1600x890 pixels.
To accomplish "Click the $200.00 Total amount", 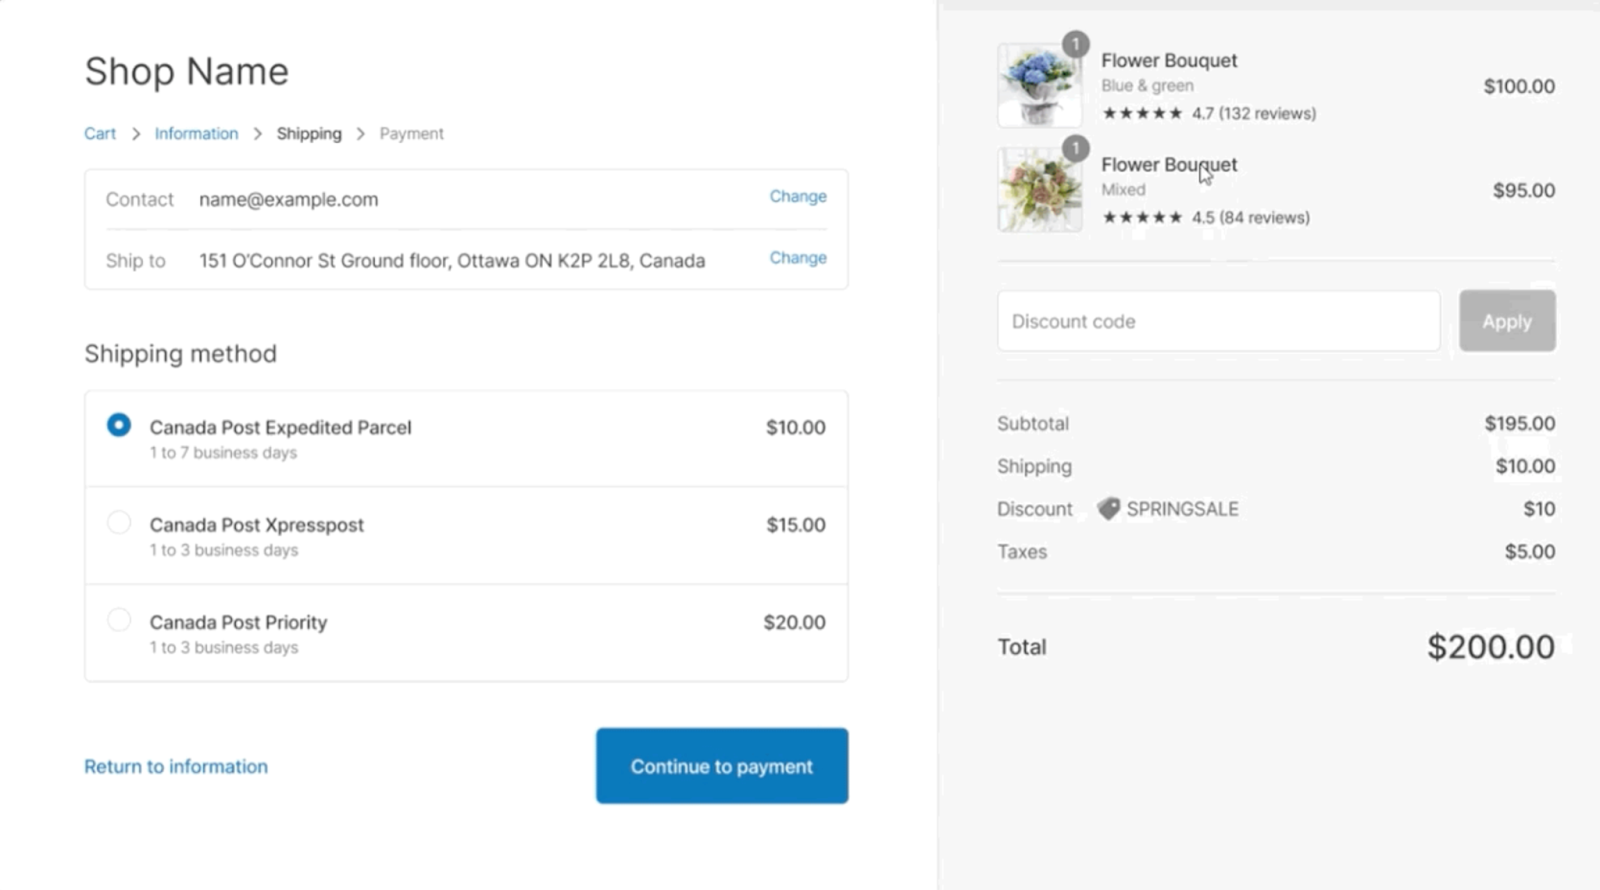I will click(1491, 646).
